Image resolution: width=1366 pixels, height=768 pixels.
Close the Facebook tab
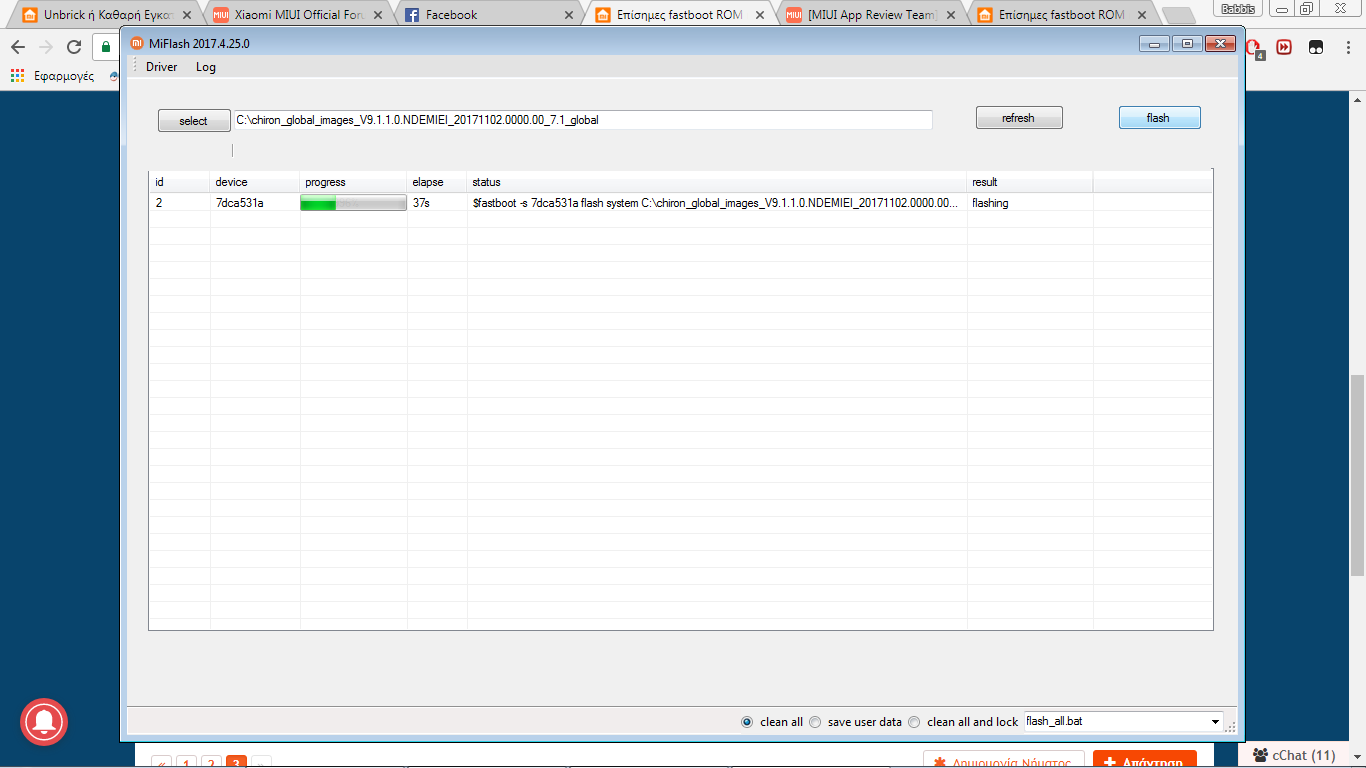569,15
